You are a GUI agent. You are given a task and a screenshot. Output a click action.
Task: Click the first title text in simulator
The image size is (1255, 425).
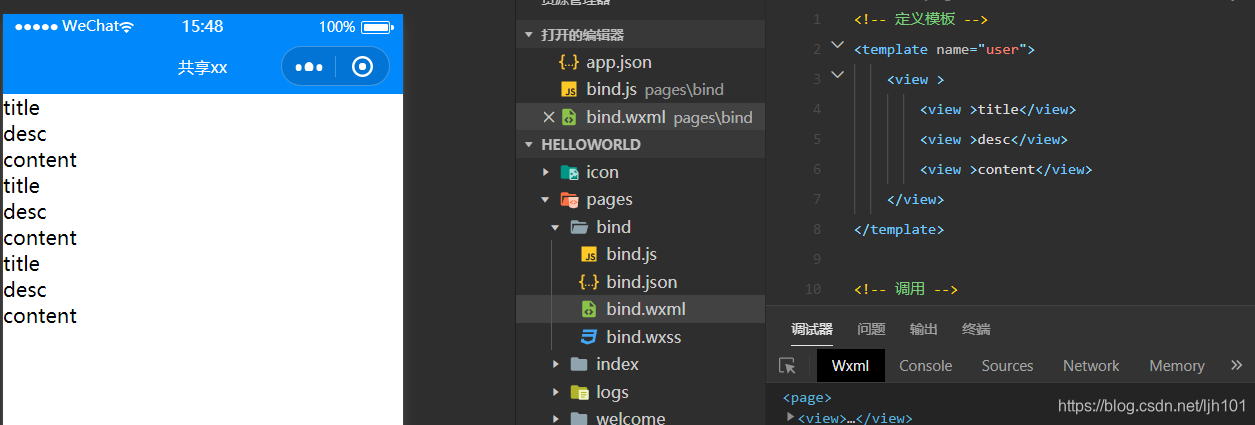click(22, 107)
